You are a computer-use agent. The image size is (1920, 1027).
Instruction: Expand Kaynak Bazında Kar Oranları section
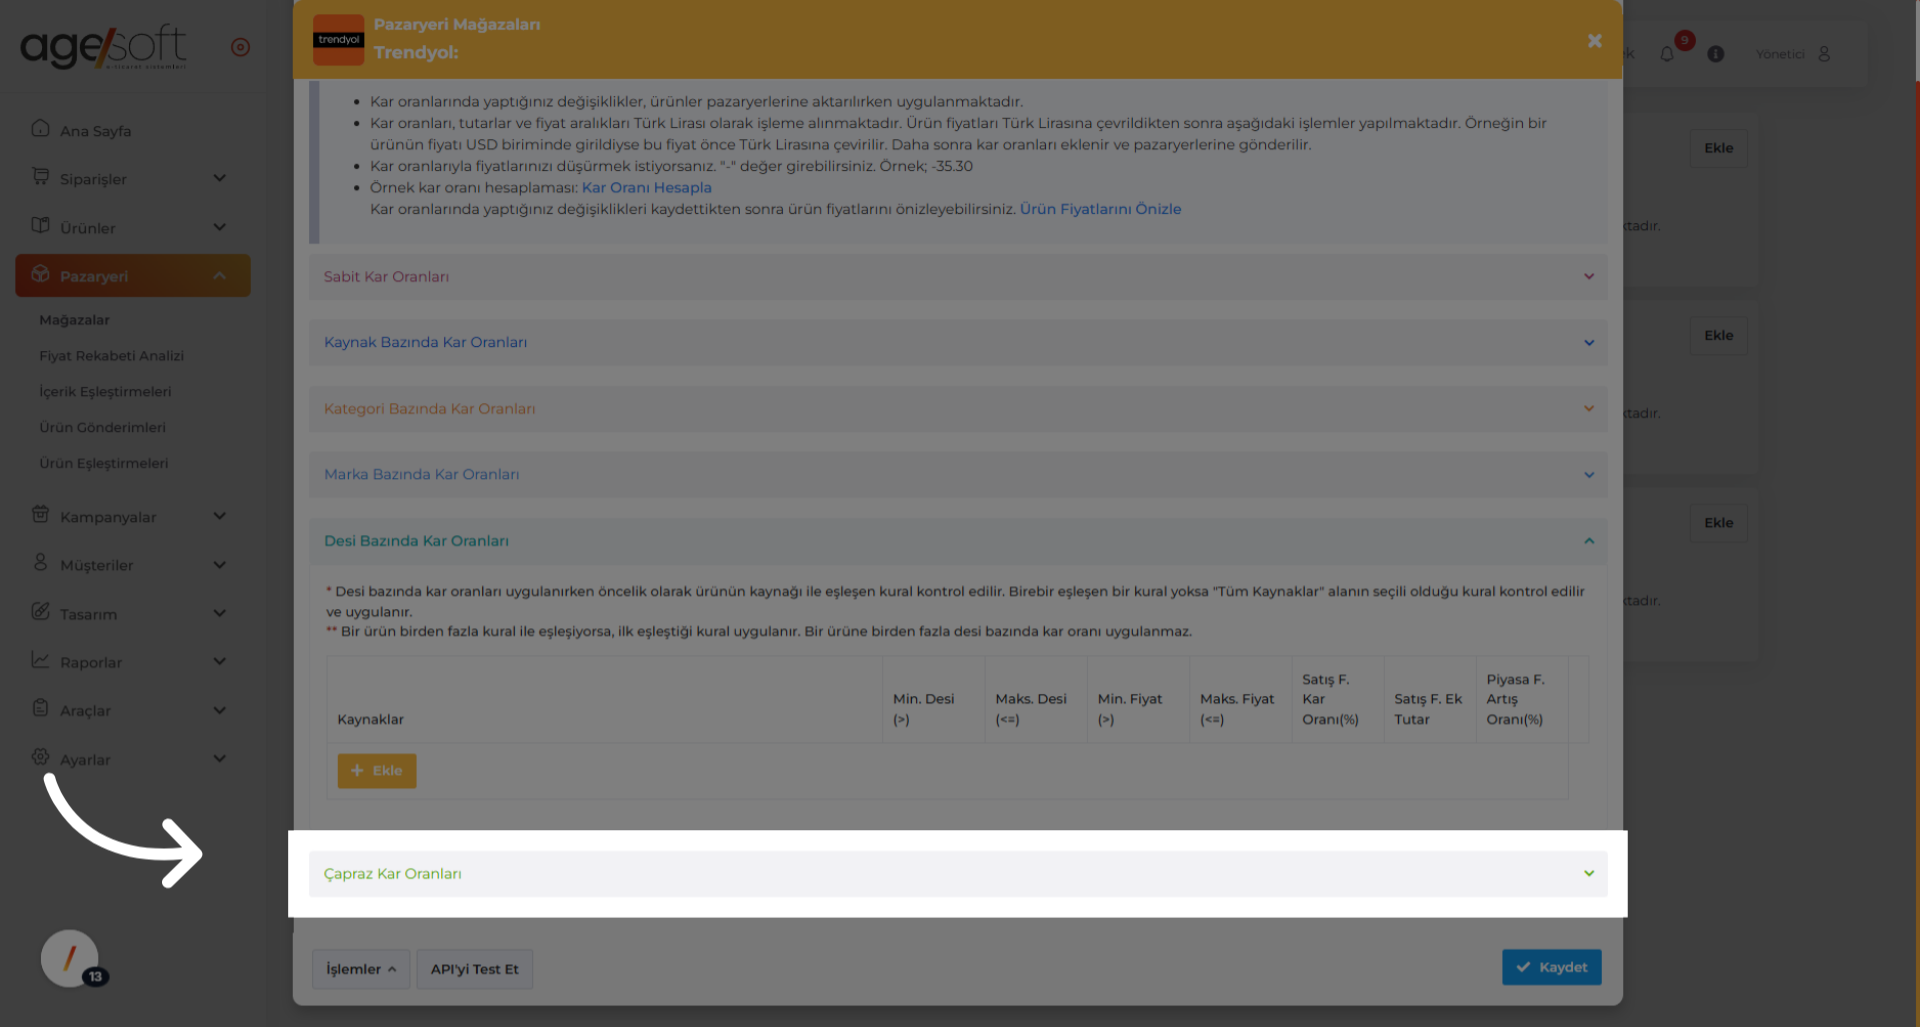(x=958, y=342)
